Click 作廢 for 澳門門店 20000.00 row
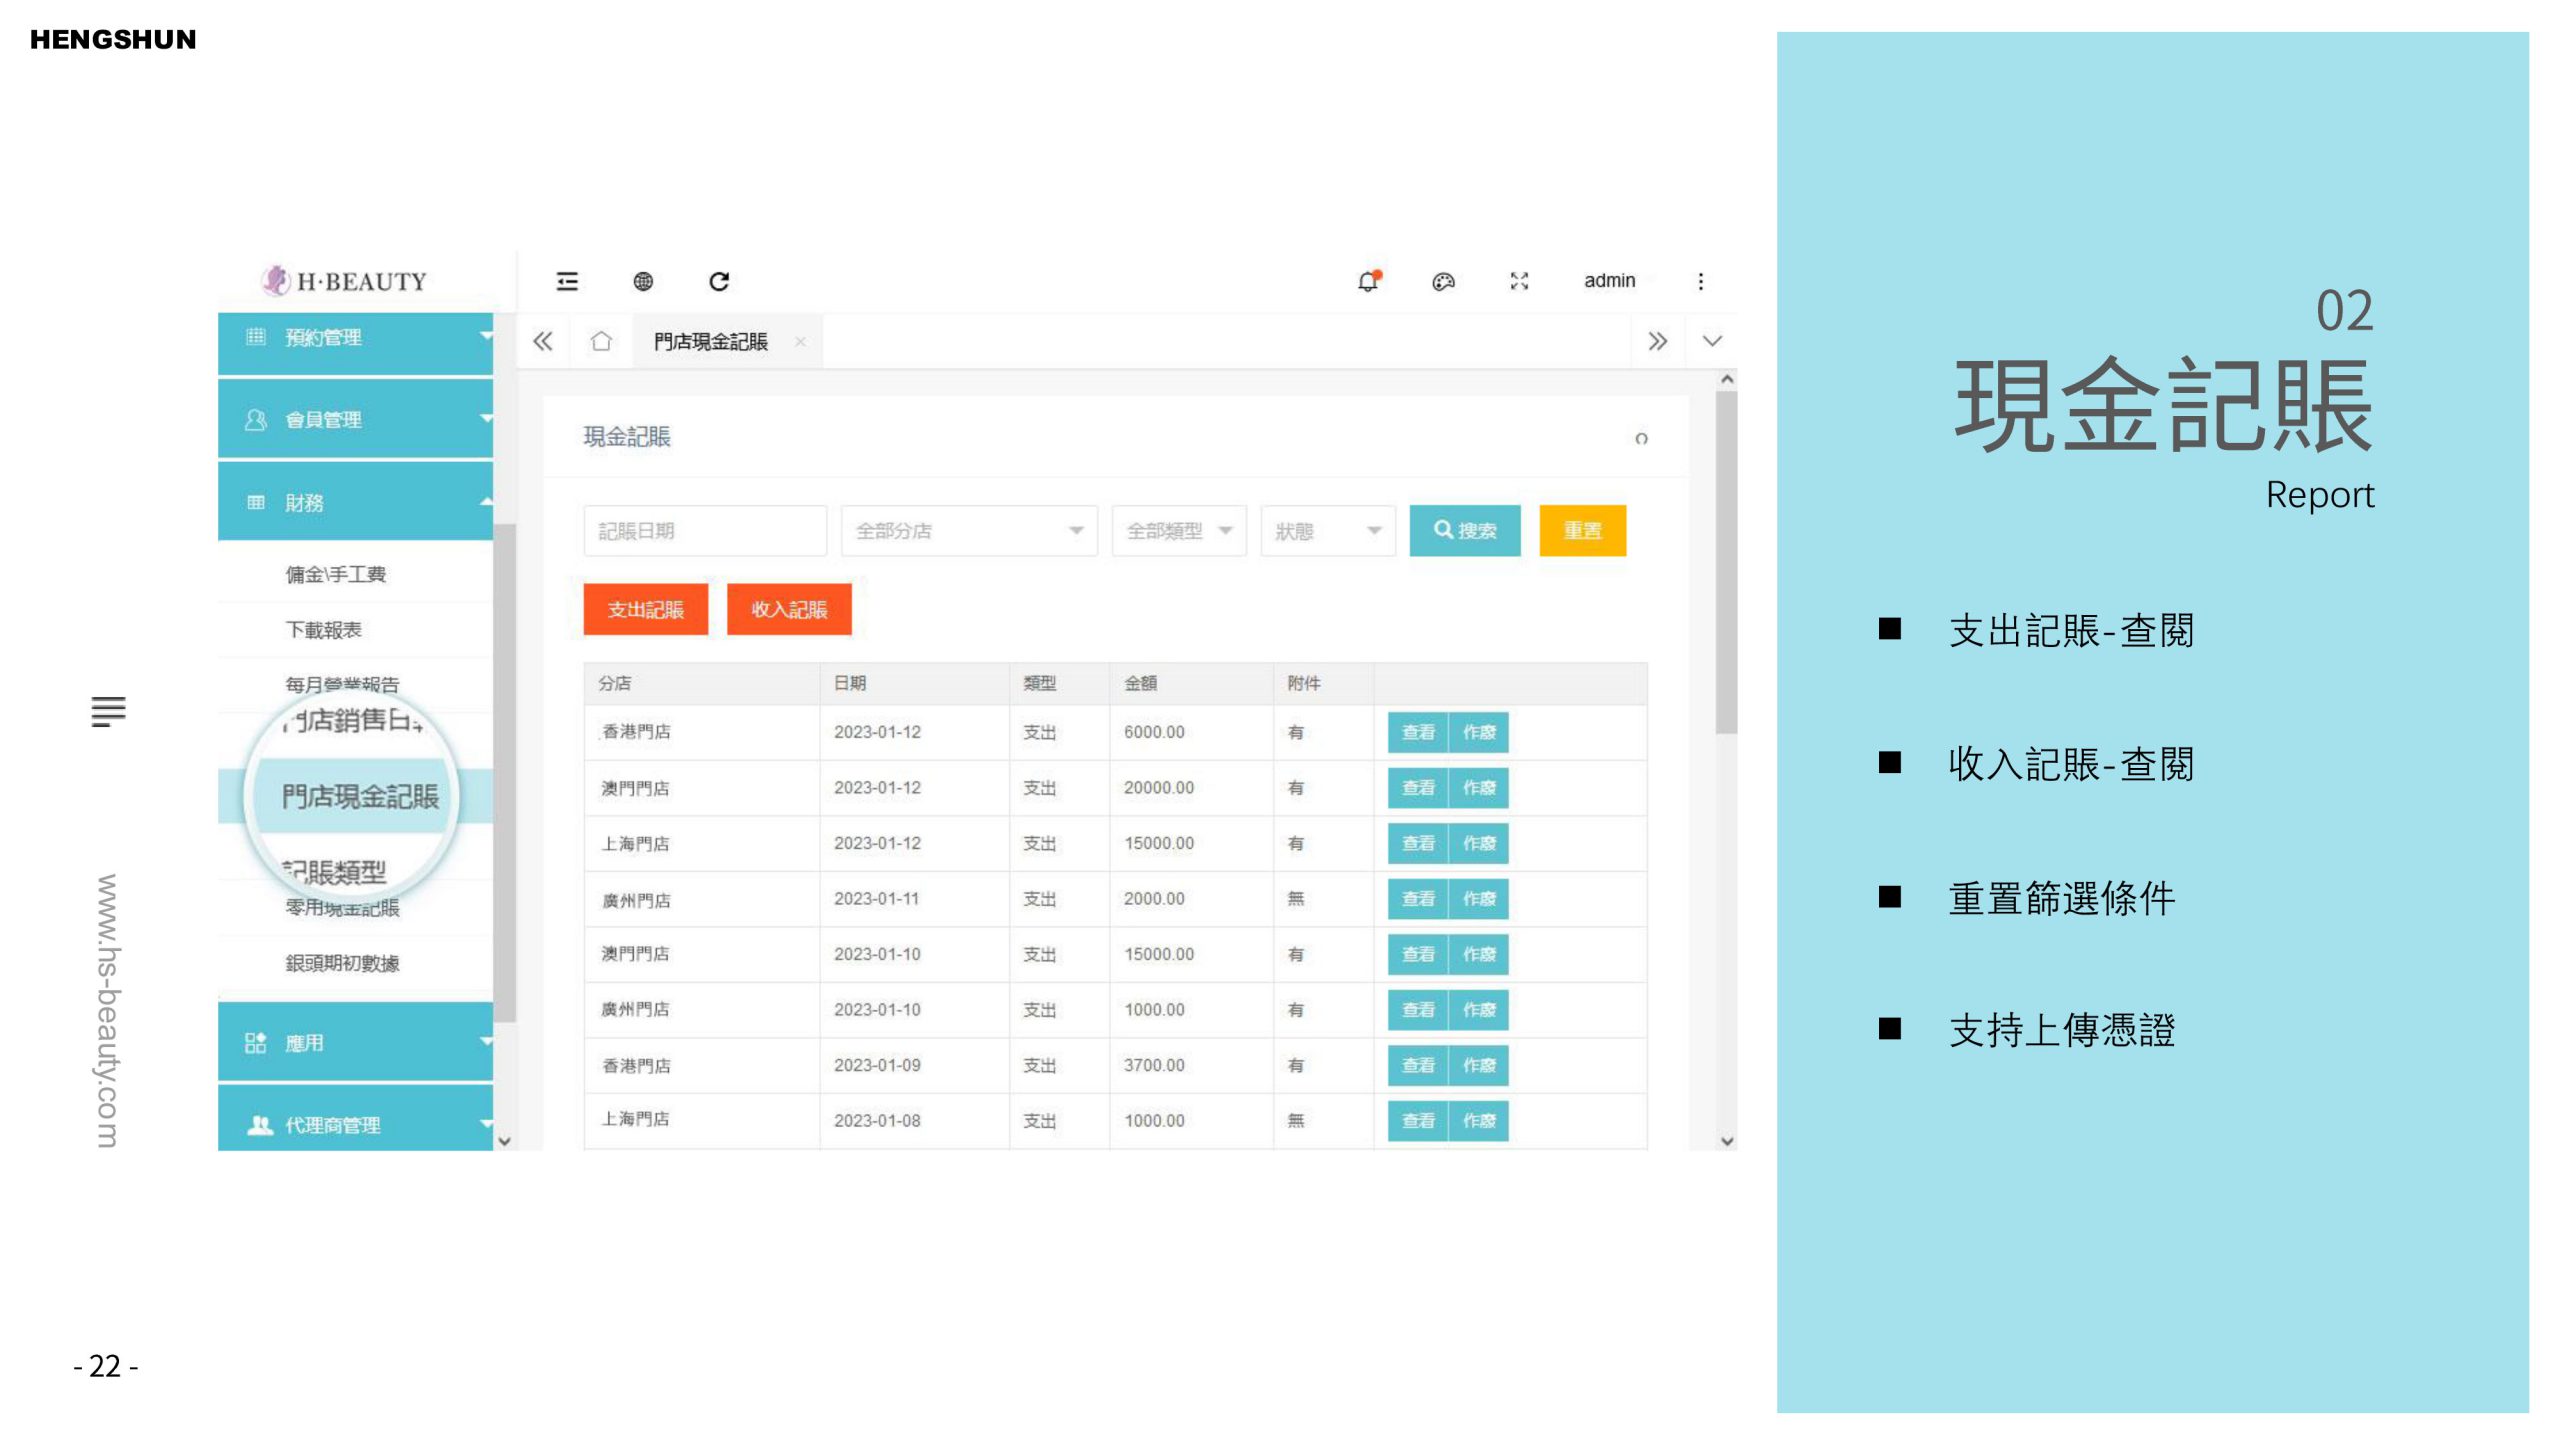The height and width of the screenshot is (1440, 2560). pos(1479,788)
